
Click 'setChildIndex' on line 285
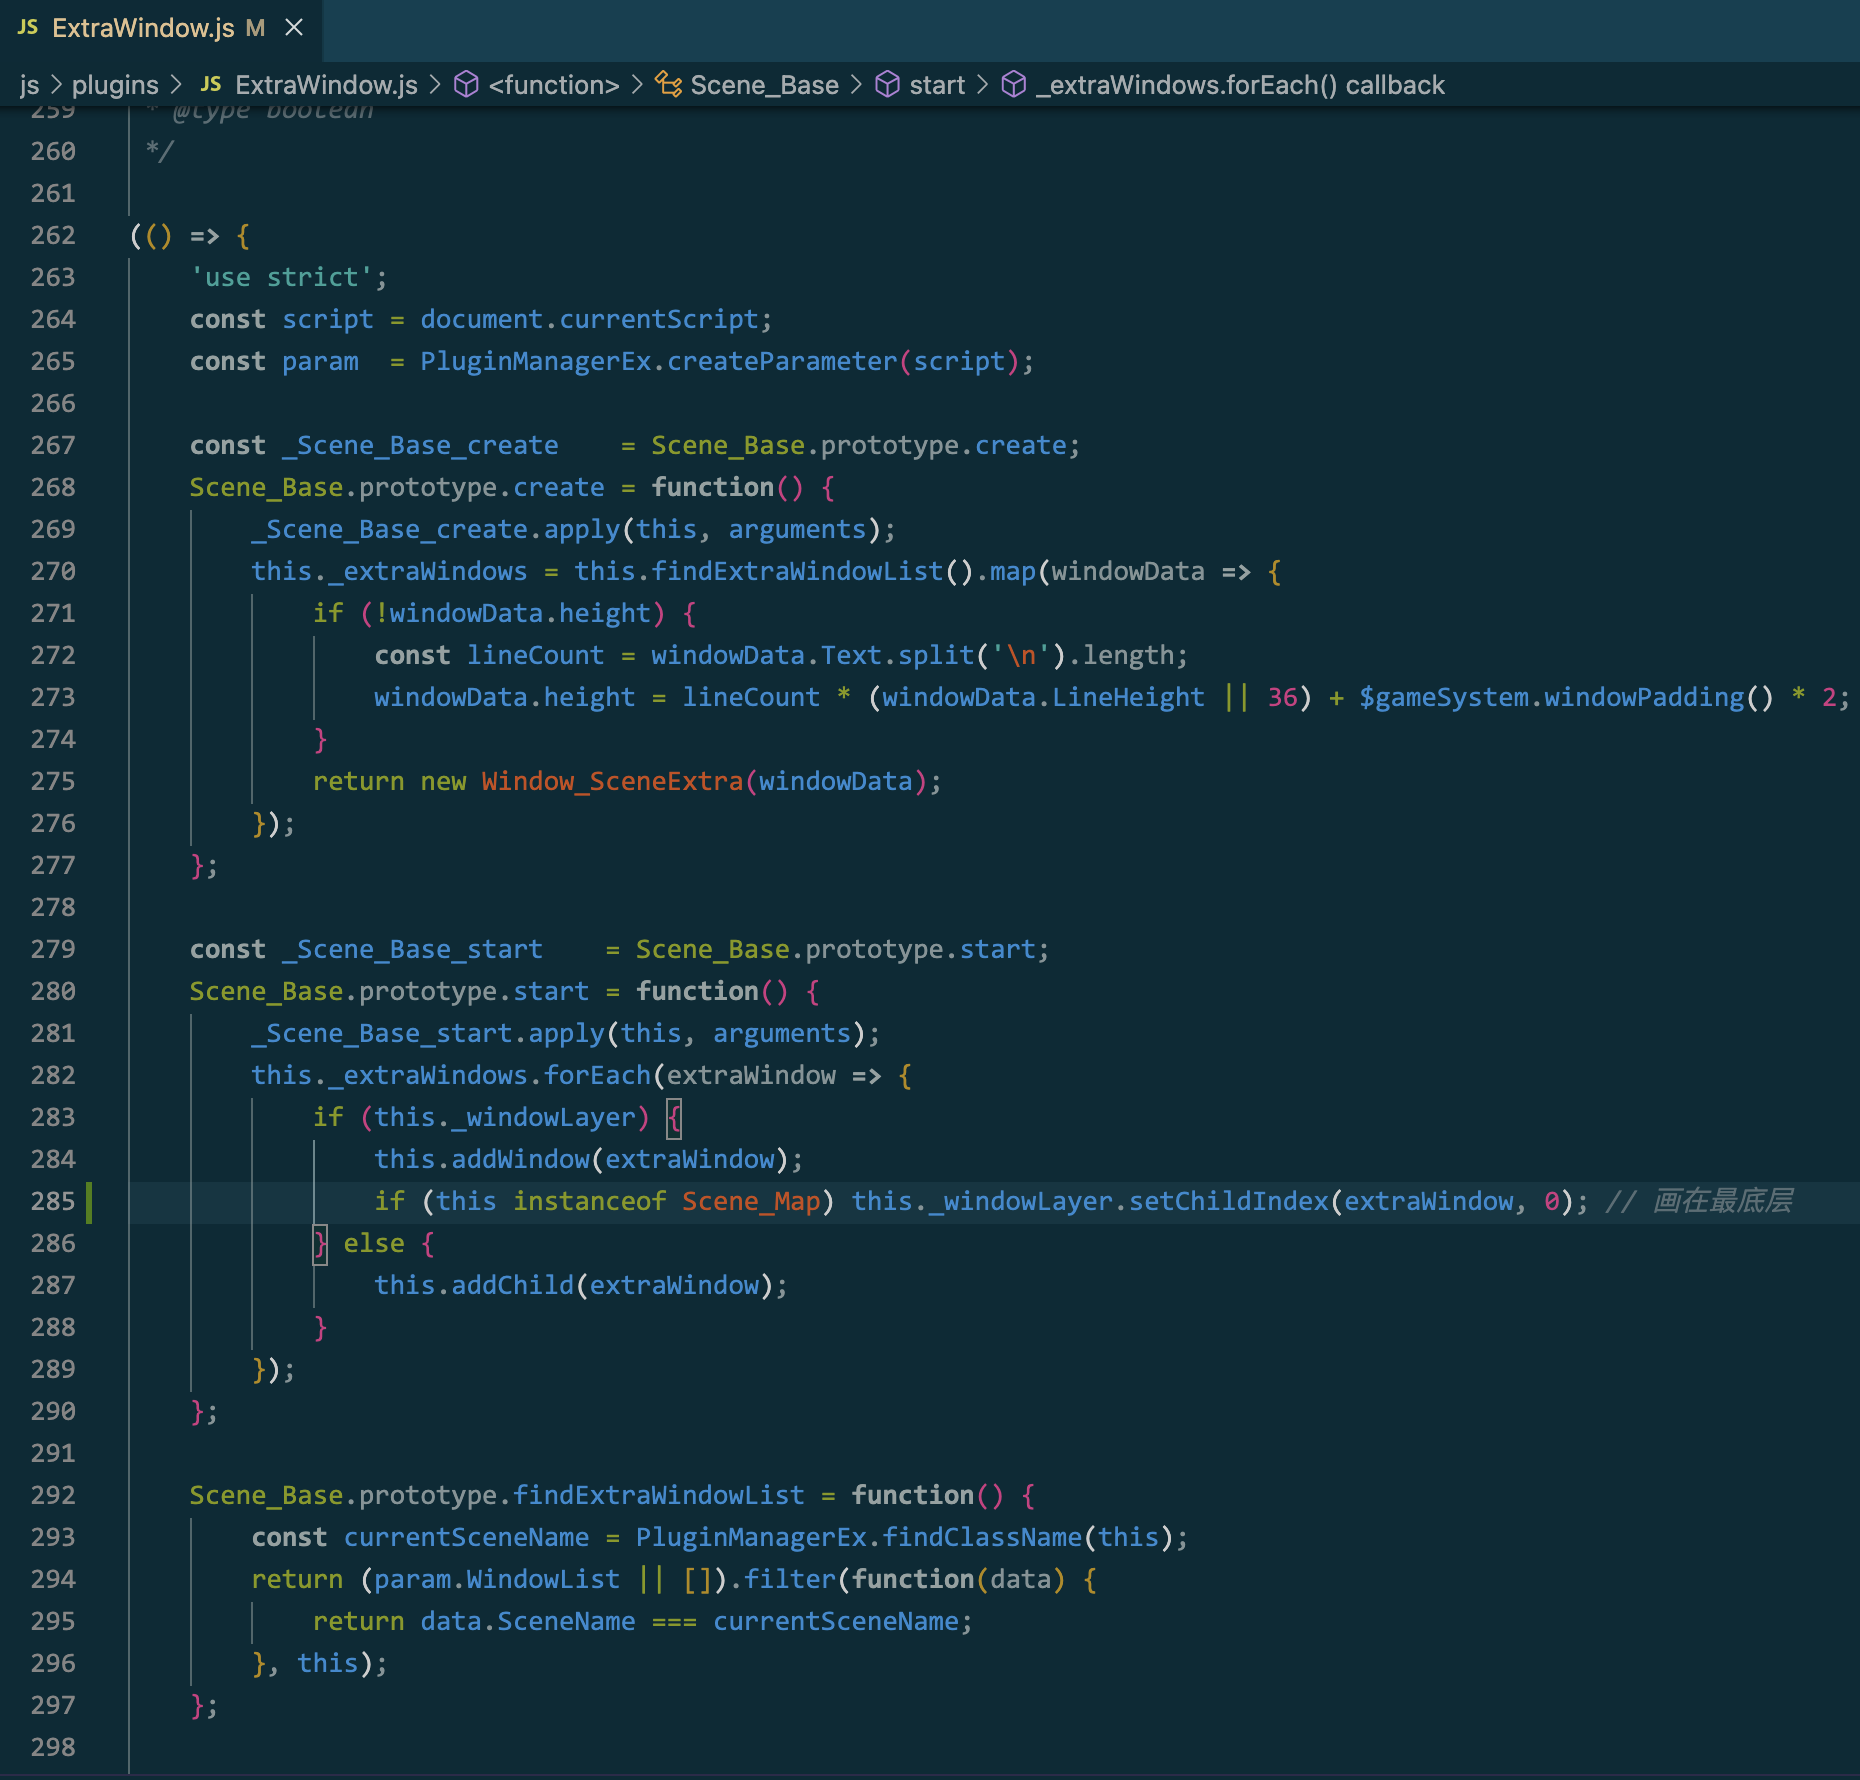pyautogui.click(x=1229, y=1201)
